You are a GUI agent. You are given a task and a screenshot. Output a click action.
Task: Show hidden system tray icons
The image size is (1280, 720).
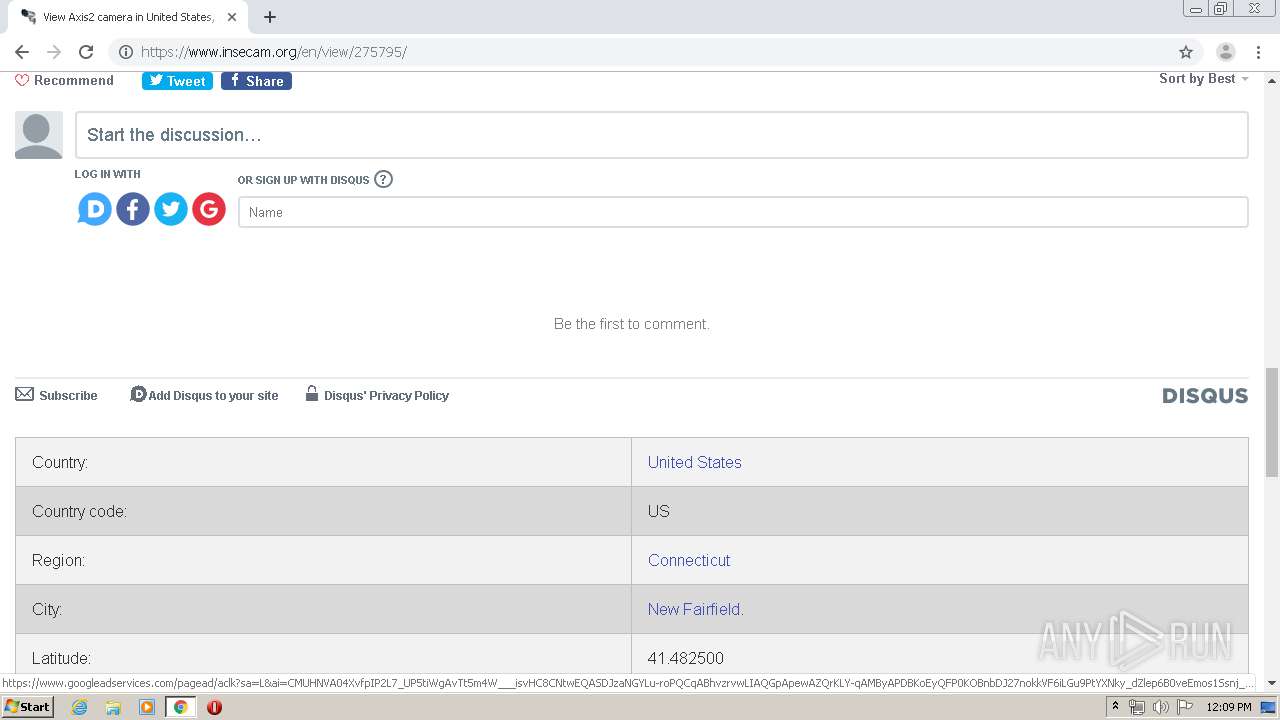pyautogui.click(x=1115, y=707)
